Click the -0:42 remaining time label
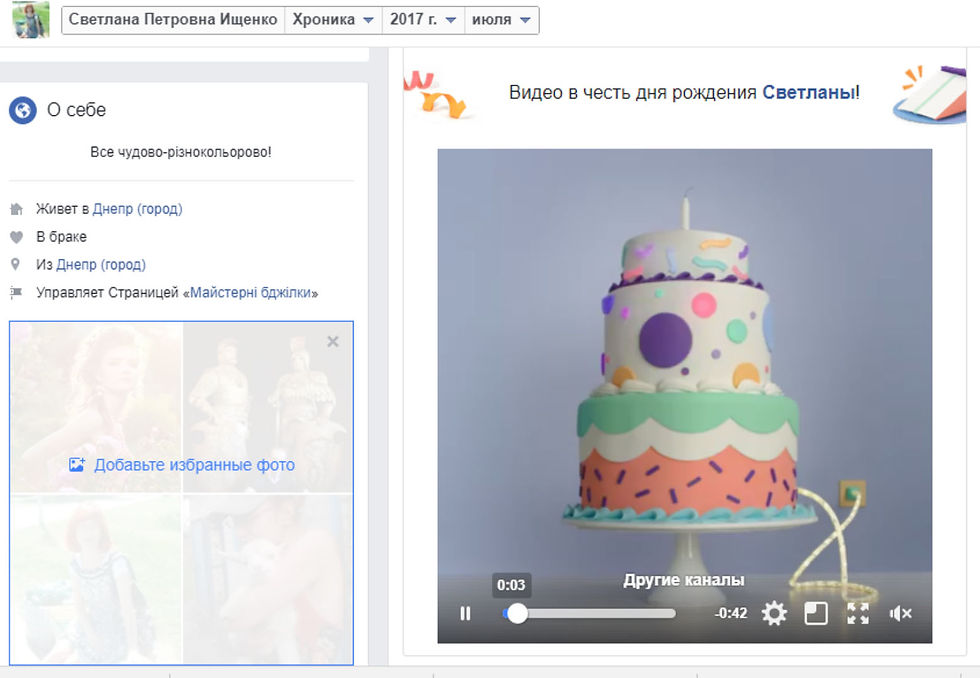 731,613
